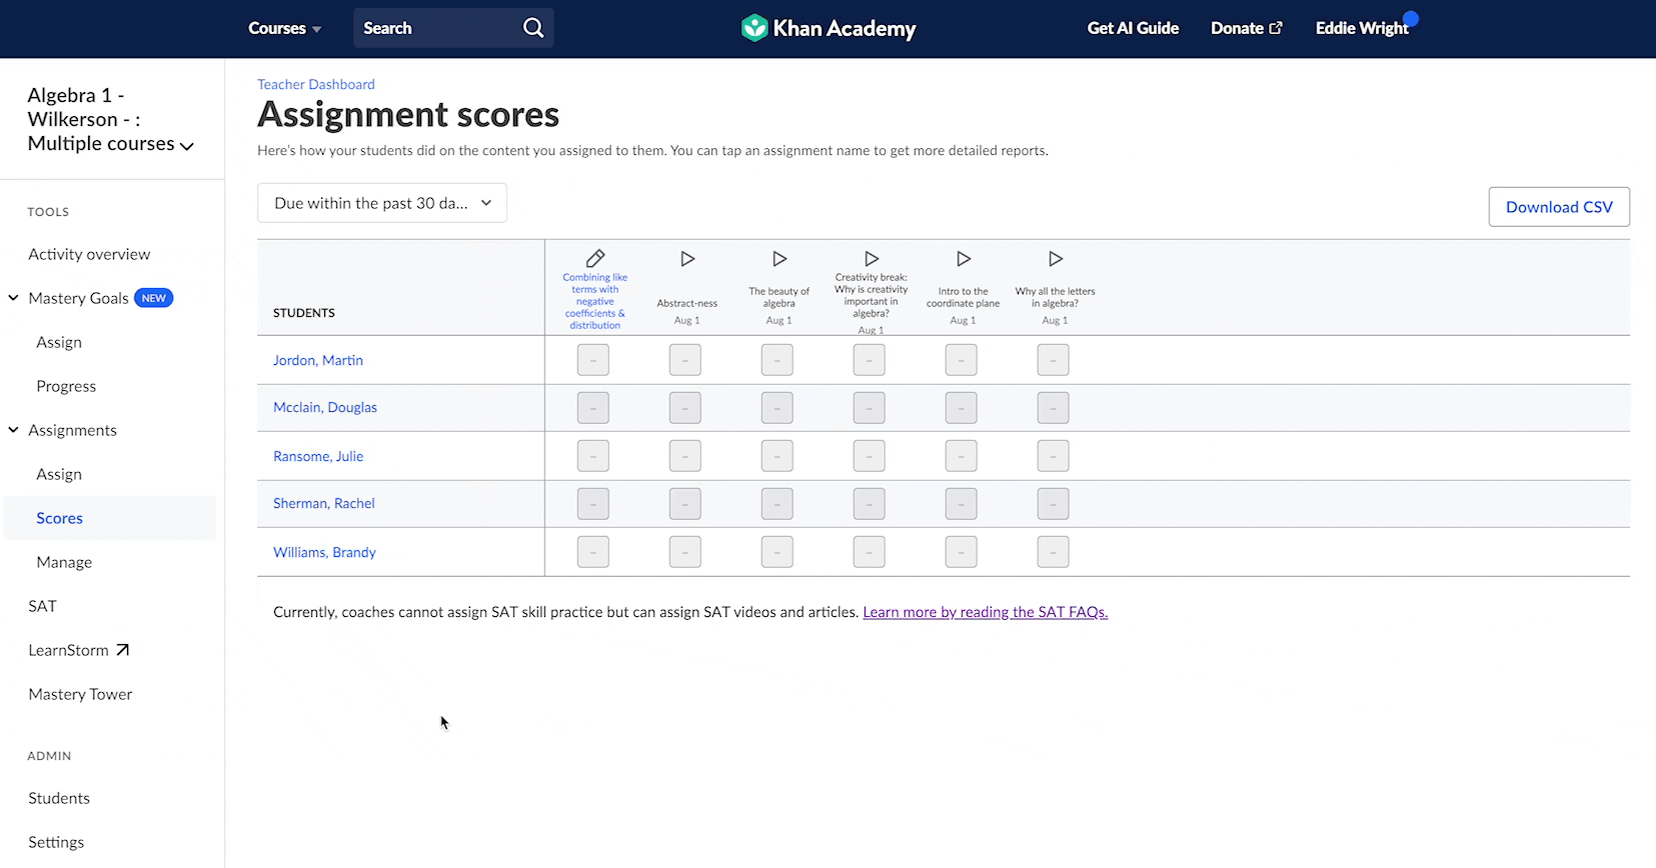The height and width of the screenshot is (868, 1656).
Task: Open Williams, Brandy's Combining like terms score cell
Action: [593, 552]
